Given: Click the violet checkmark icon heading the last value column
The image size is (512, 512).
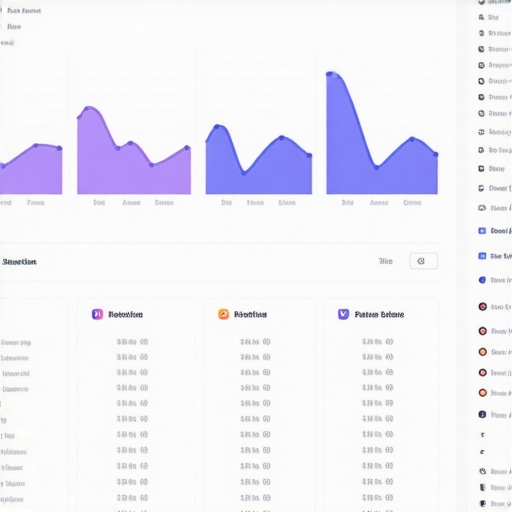Looking at the screenshot, I should (x=343, y=314).
